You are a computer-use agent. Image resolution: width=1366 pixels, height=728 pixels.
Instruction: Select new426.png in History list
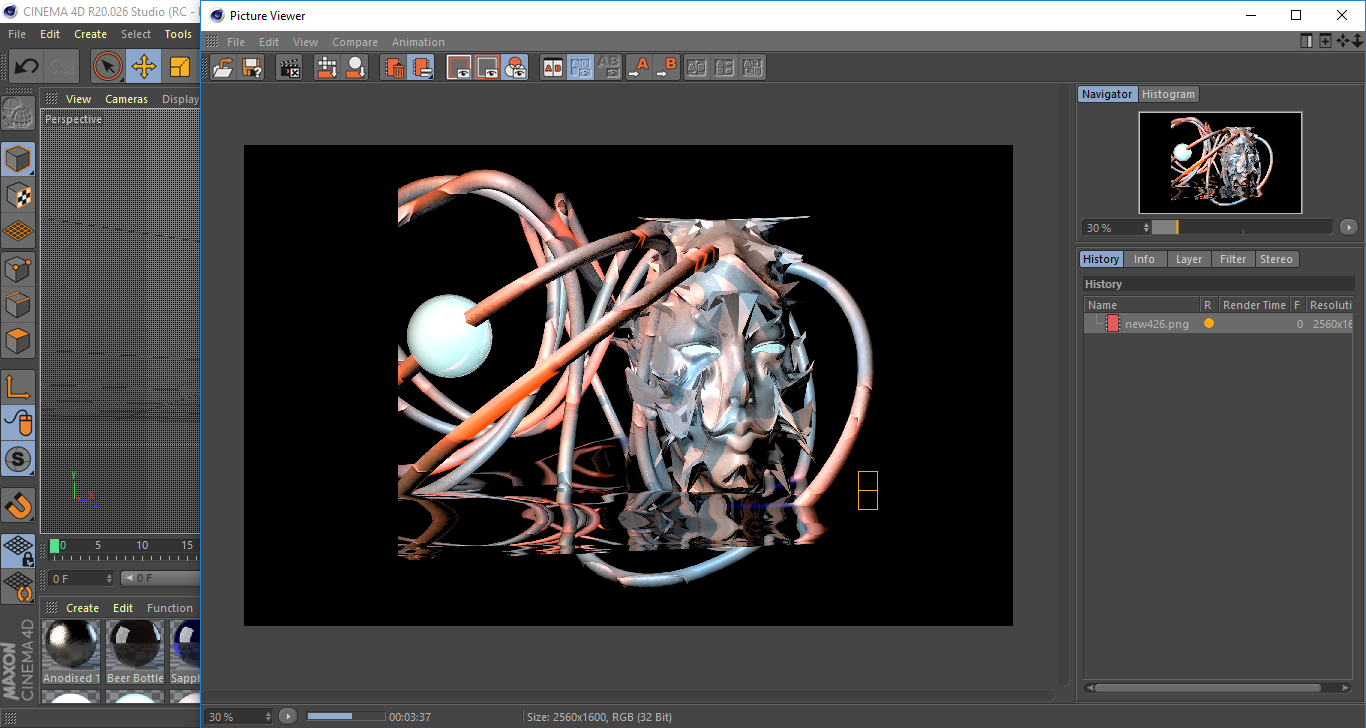click(x=1157, y=324)
